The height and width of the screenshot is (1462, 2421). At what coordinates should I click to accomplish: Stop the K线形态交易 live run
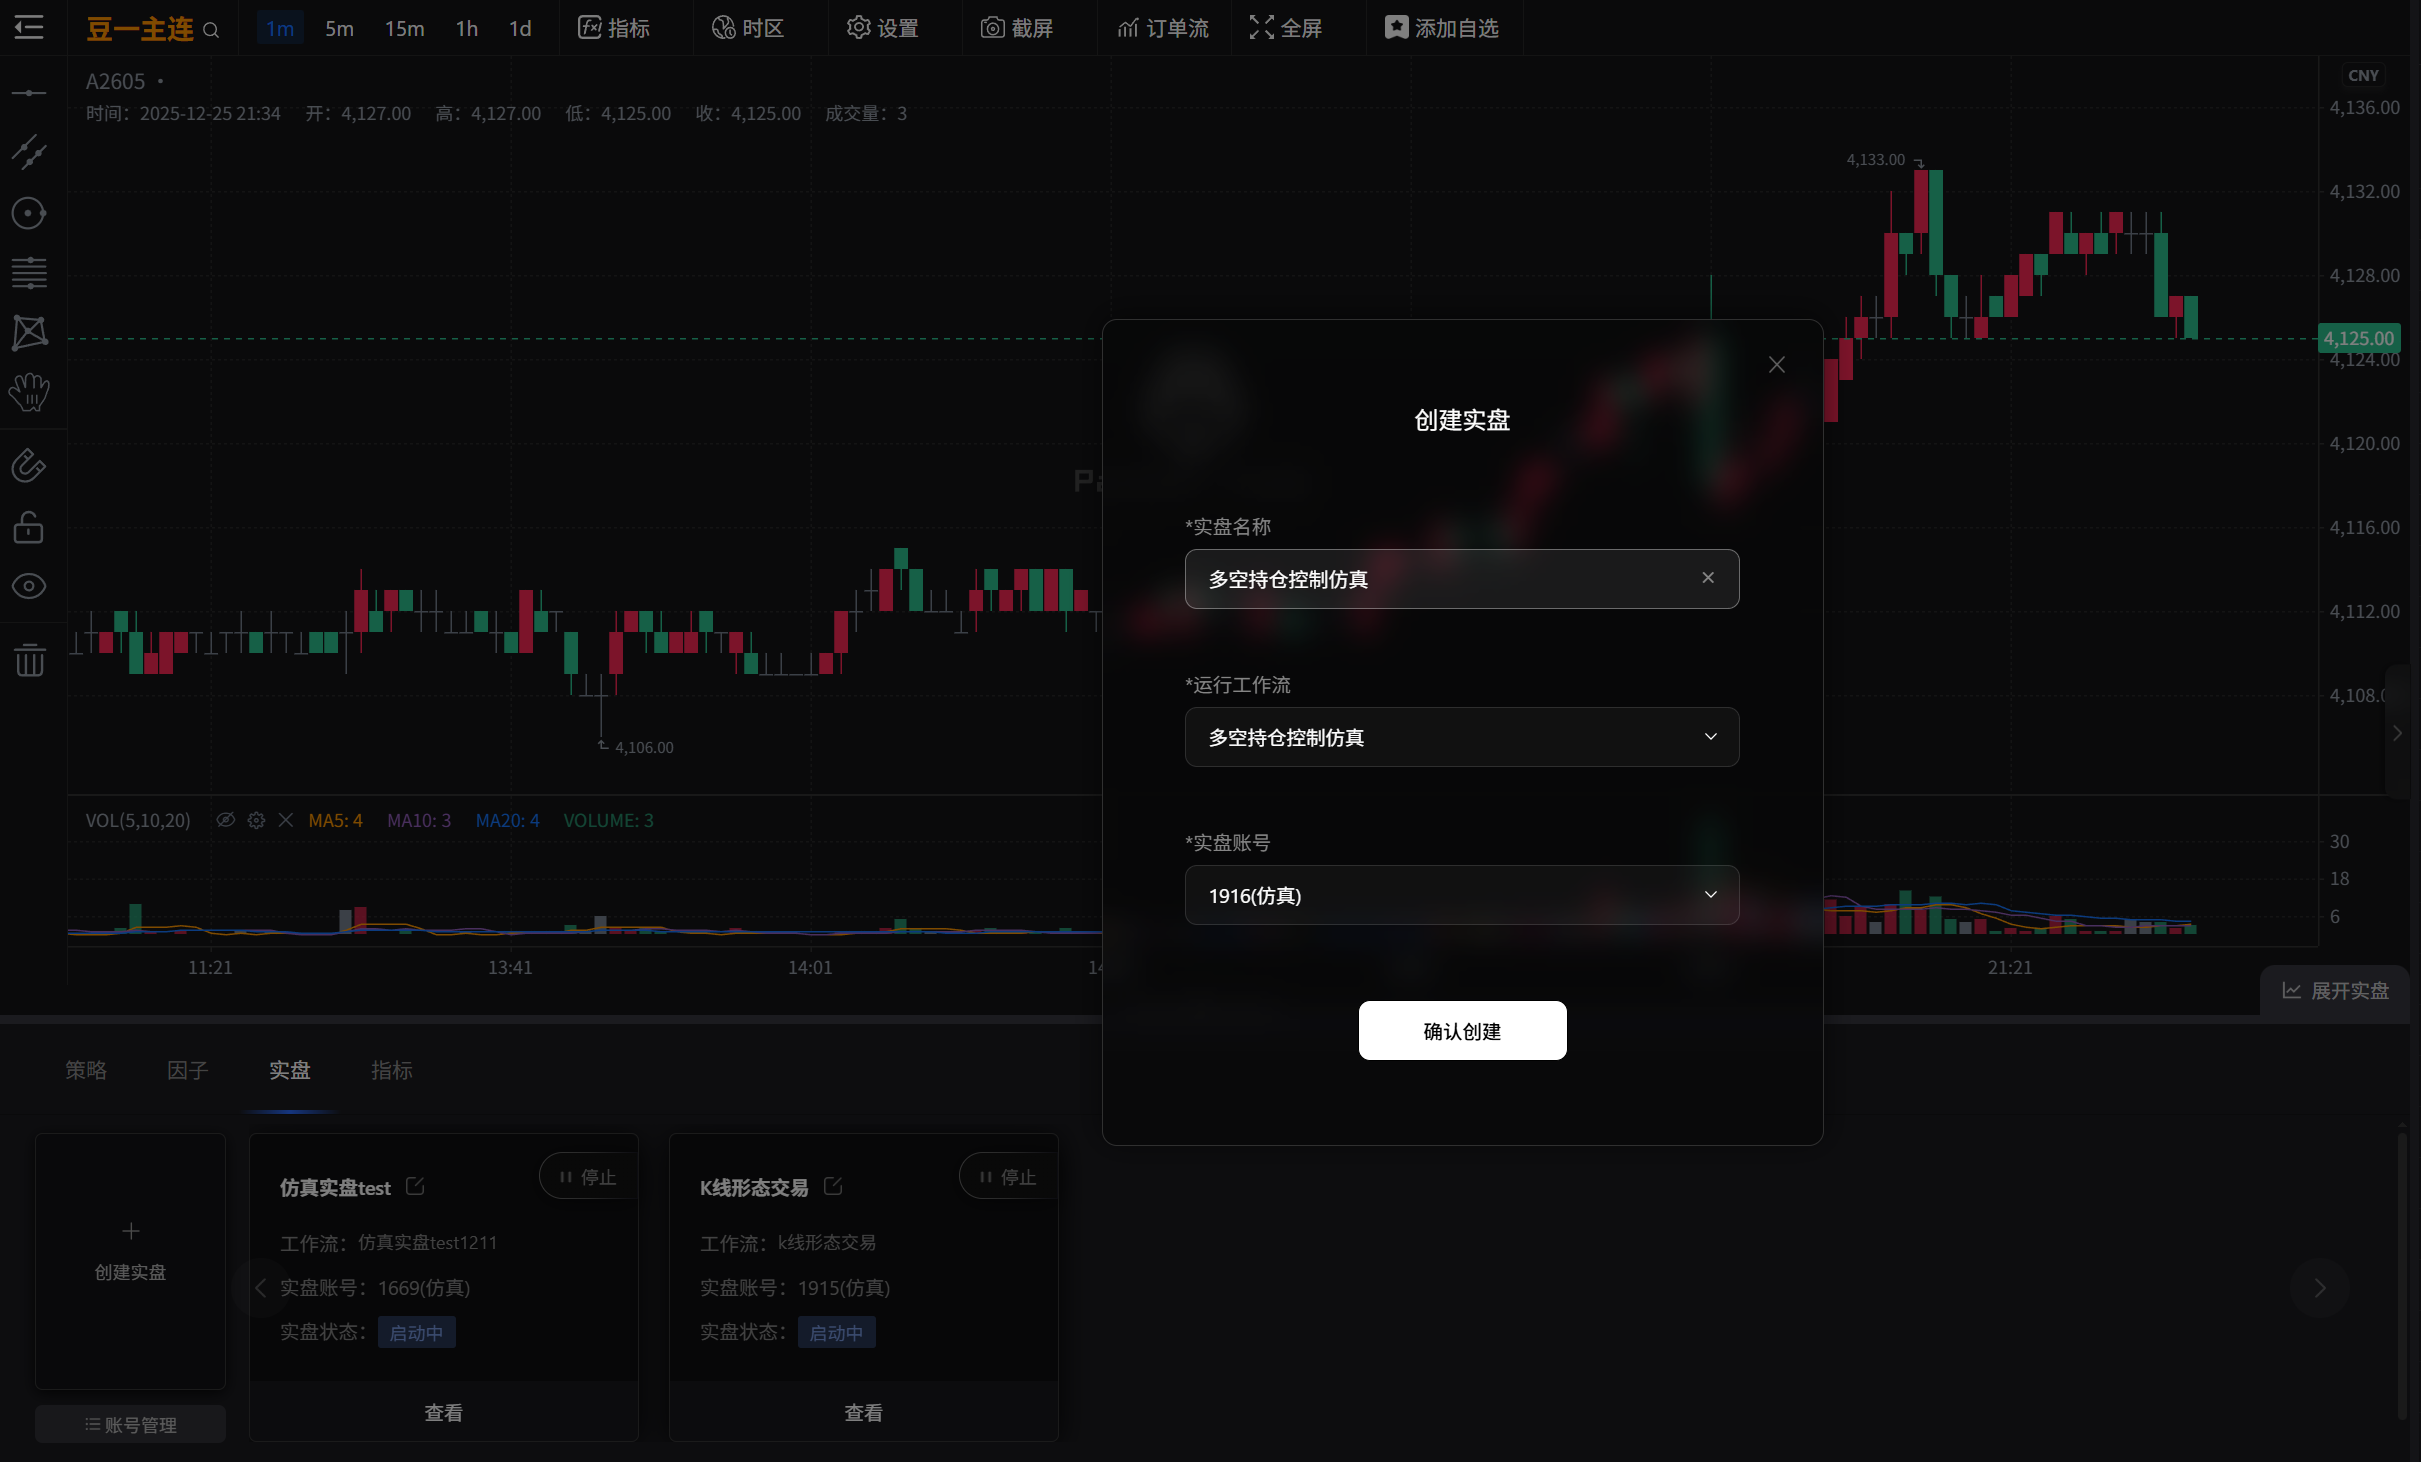(x=1008, y=1177)
